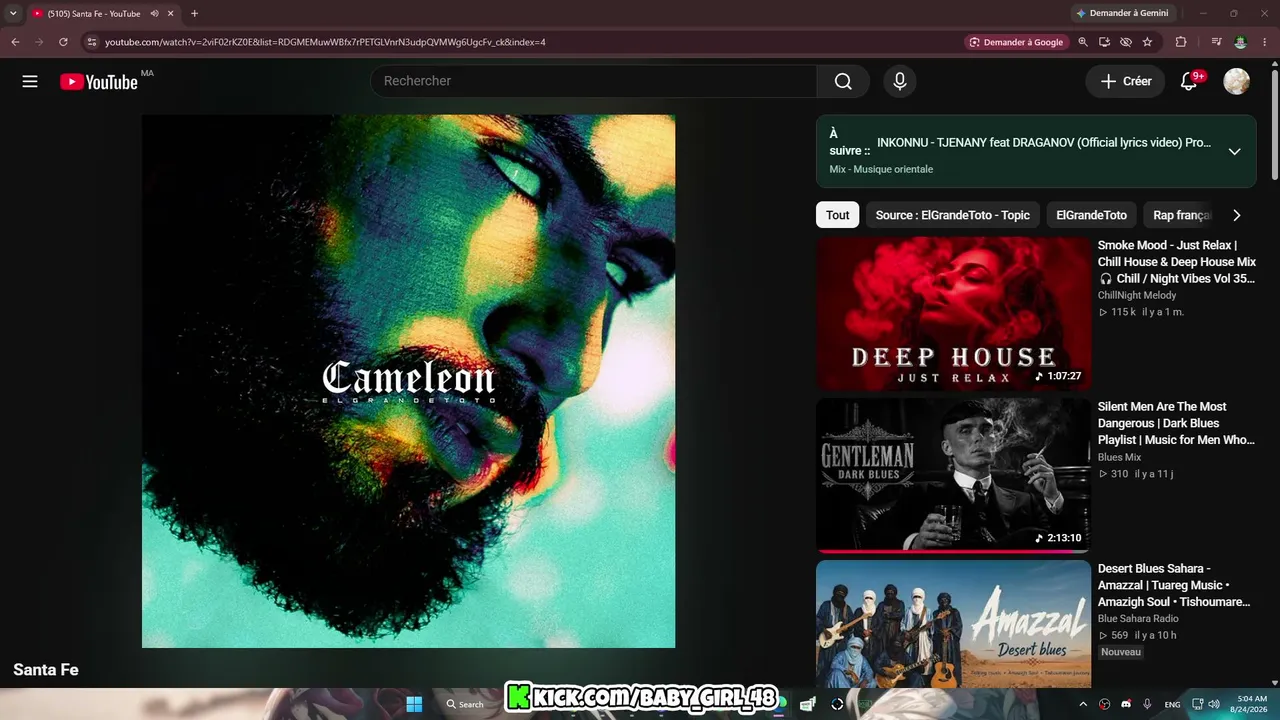Open YouTube notifications bell
Viewport: 1280px width, 720px height.
tap(1189, 81)
